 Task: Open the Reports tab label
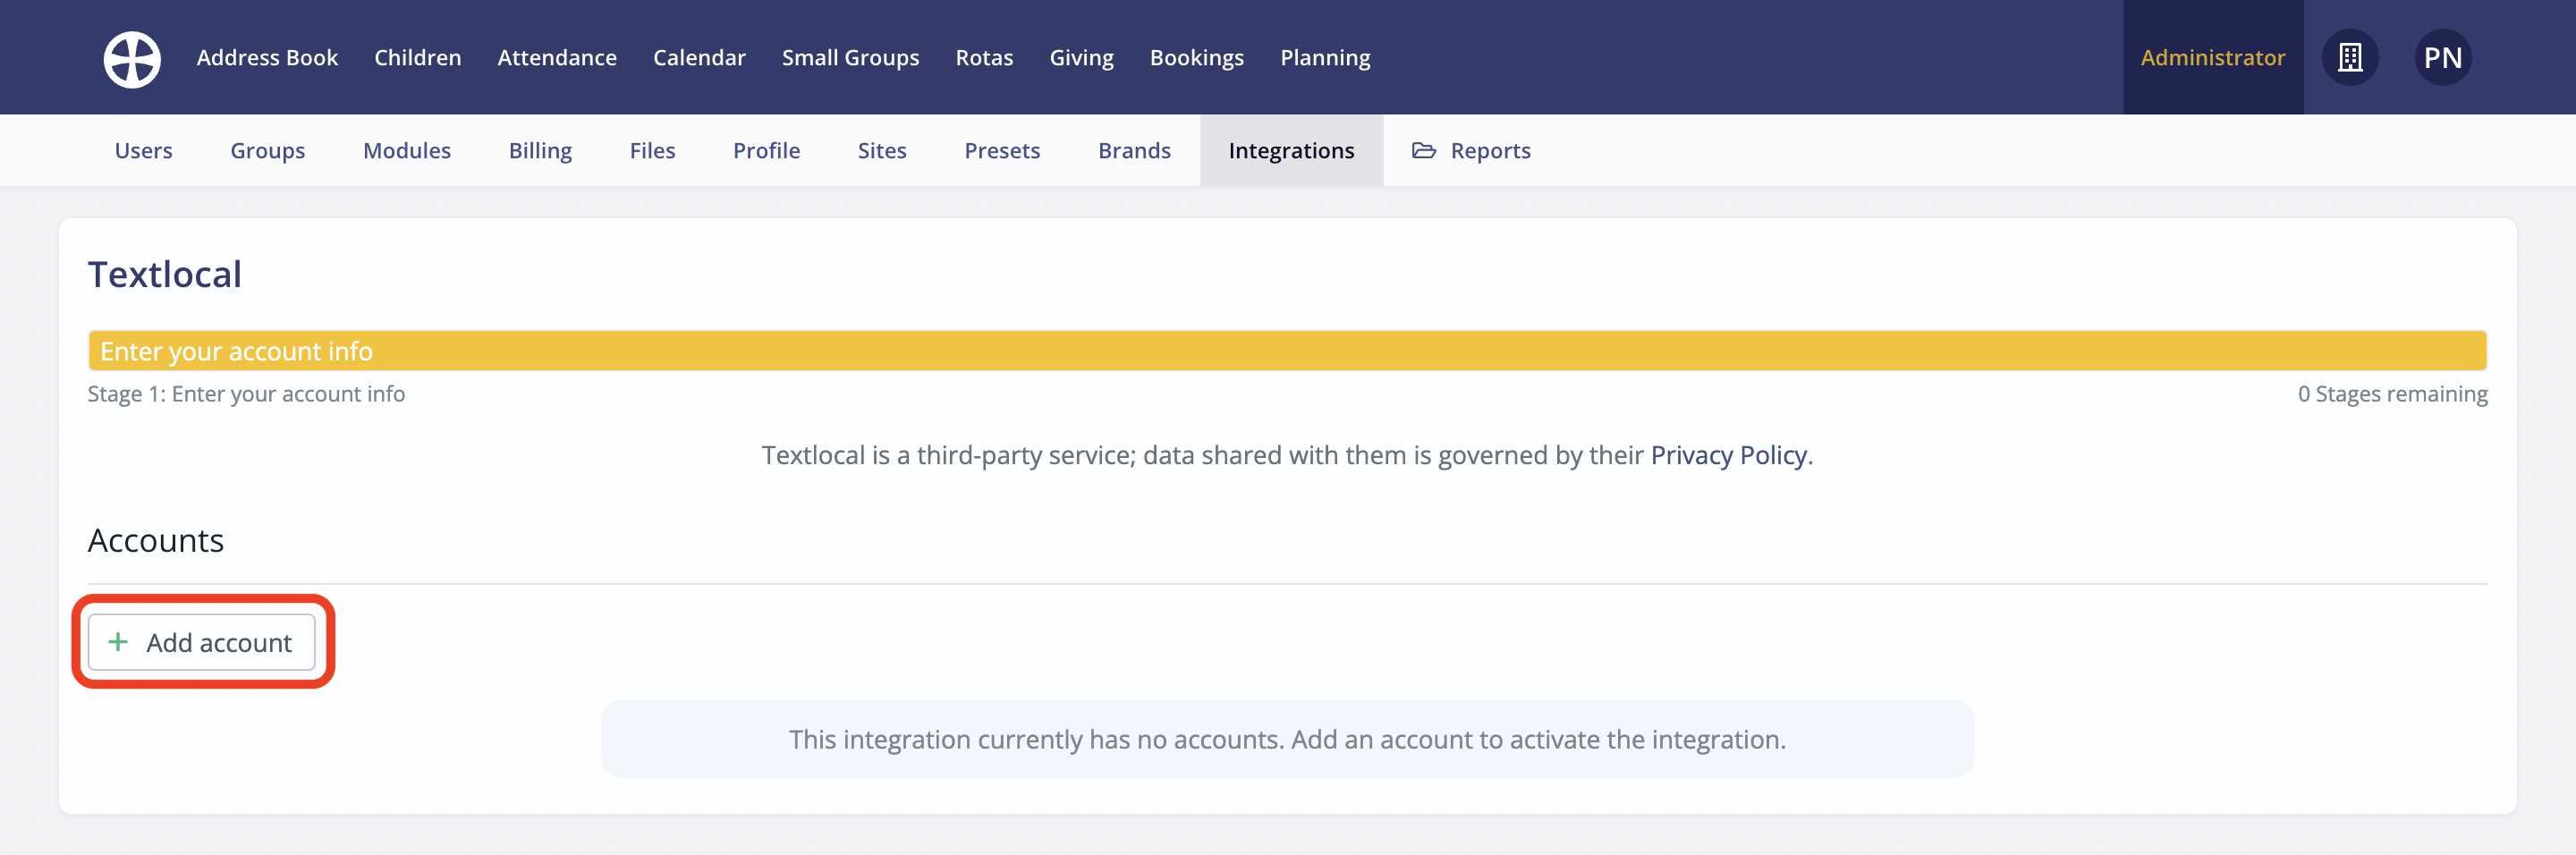pos(1490,150)
